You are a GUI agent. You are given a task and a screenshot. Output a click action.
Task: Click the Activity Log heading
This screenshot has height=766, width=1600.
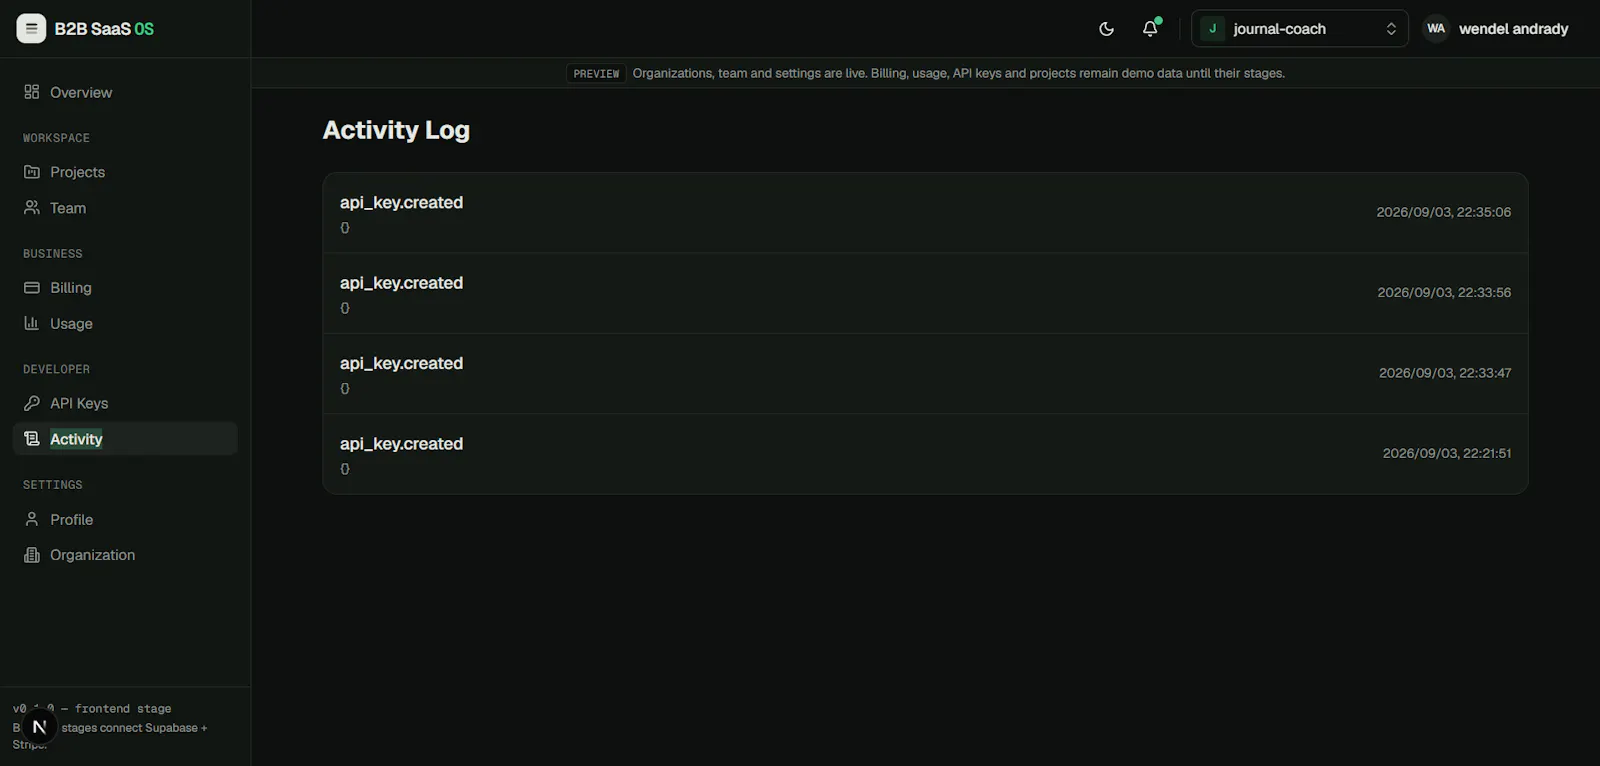coord(396,130)
